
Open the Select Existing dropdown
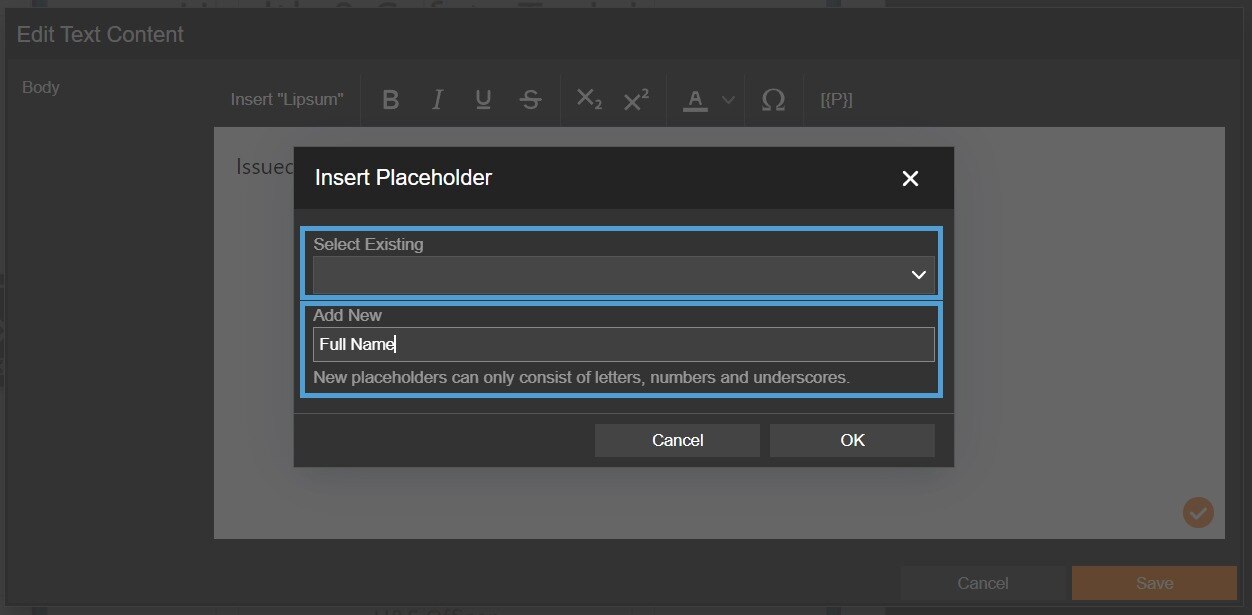point(623,274)
